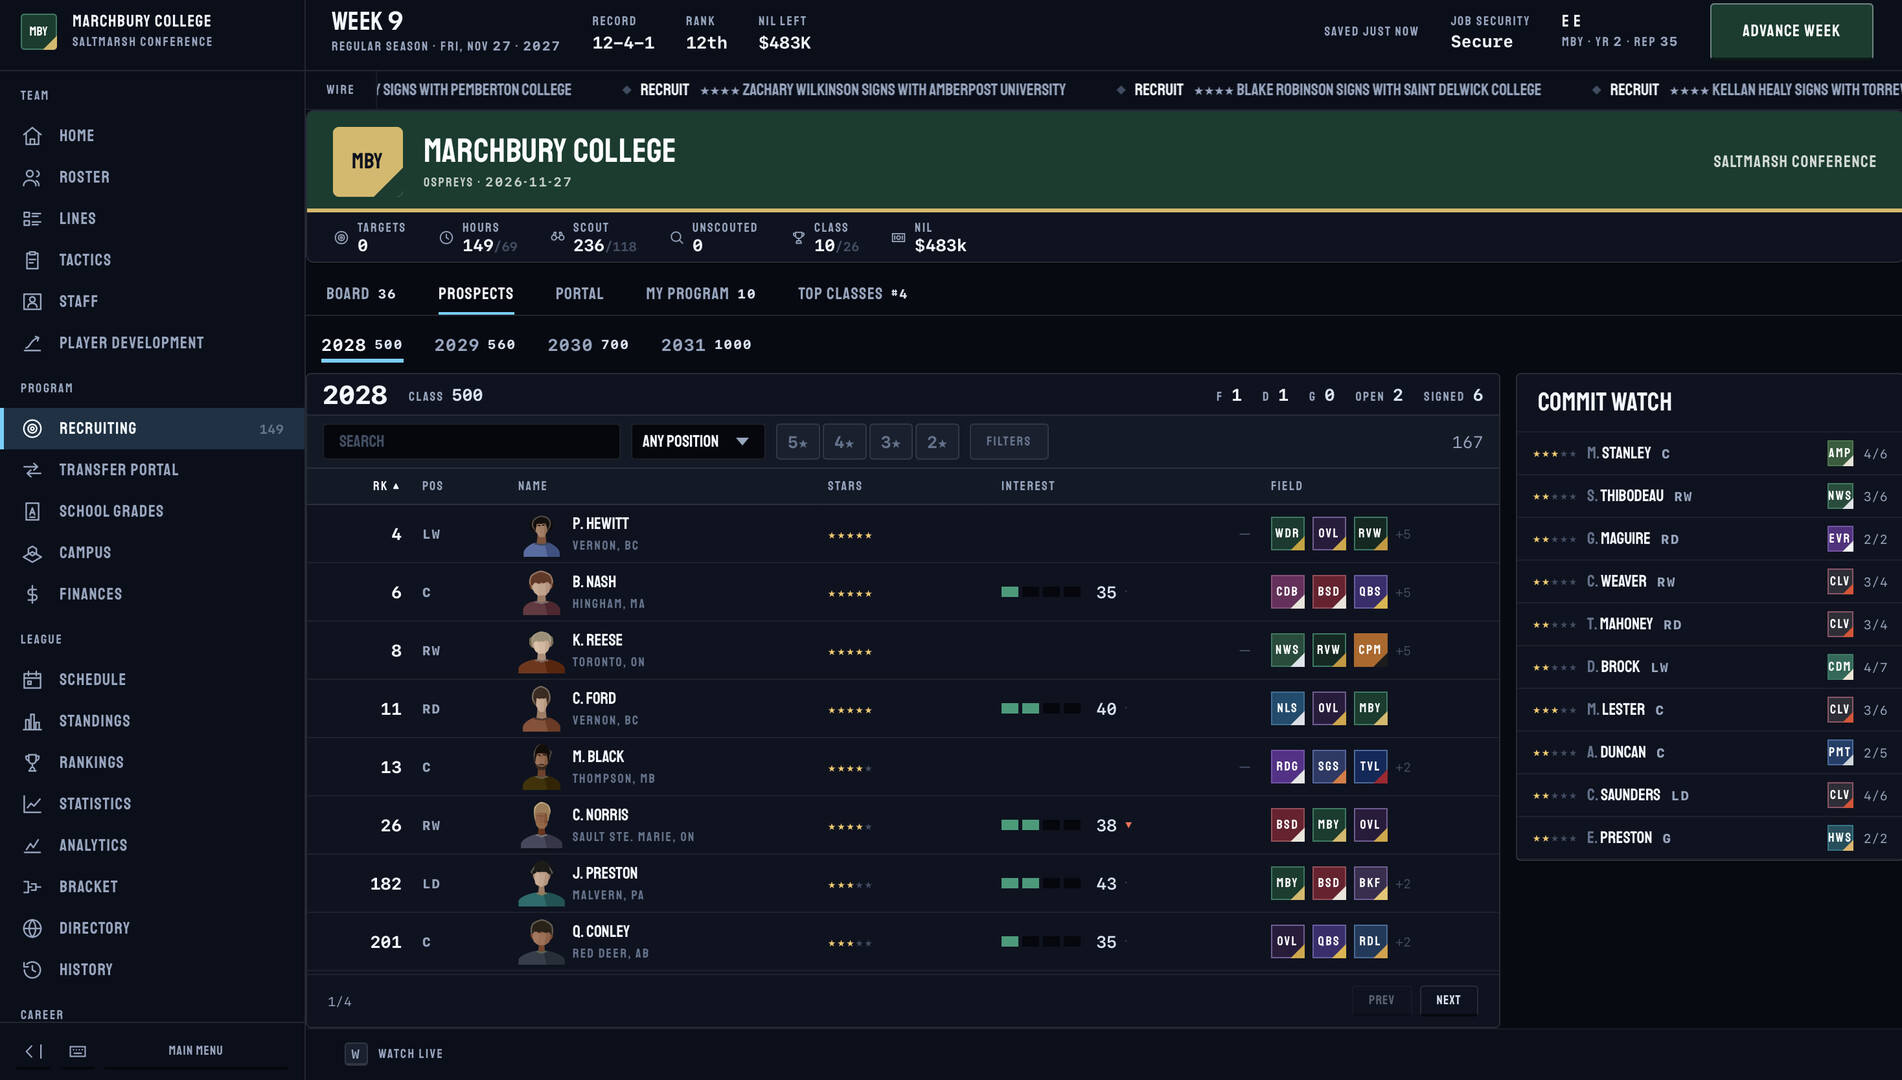
Task: Select the 2030 class tab
Action: click(x=588, y=345)
